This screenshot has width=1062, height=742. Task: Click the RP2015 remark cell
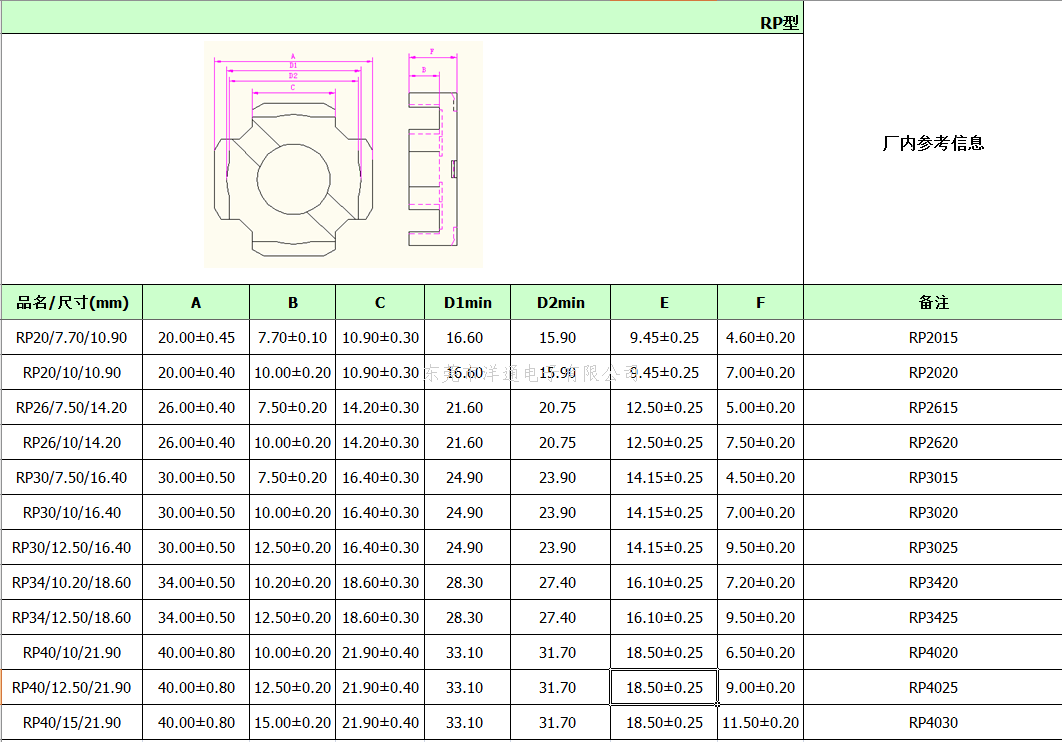[x=932, y=338]
